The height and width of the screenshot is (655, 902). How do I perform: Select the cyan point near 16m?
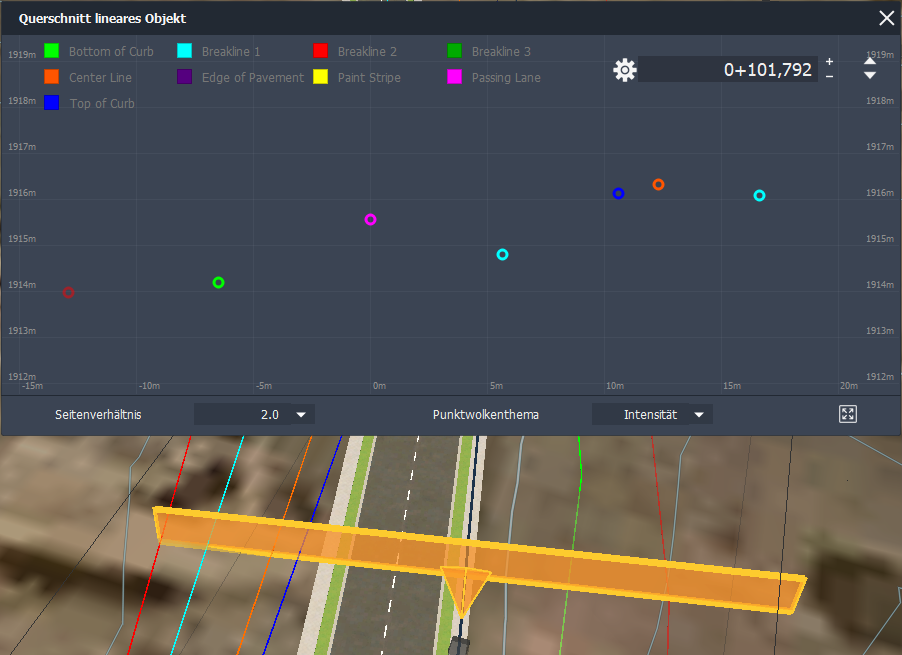(759, 196)
